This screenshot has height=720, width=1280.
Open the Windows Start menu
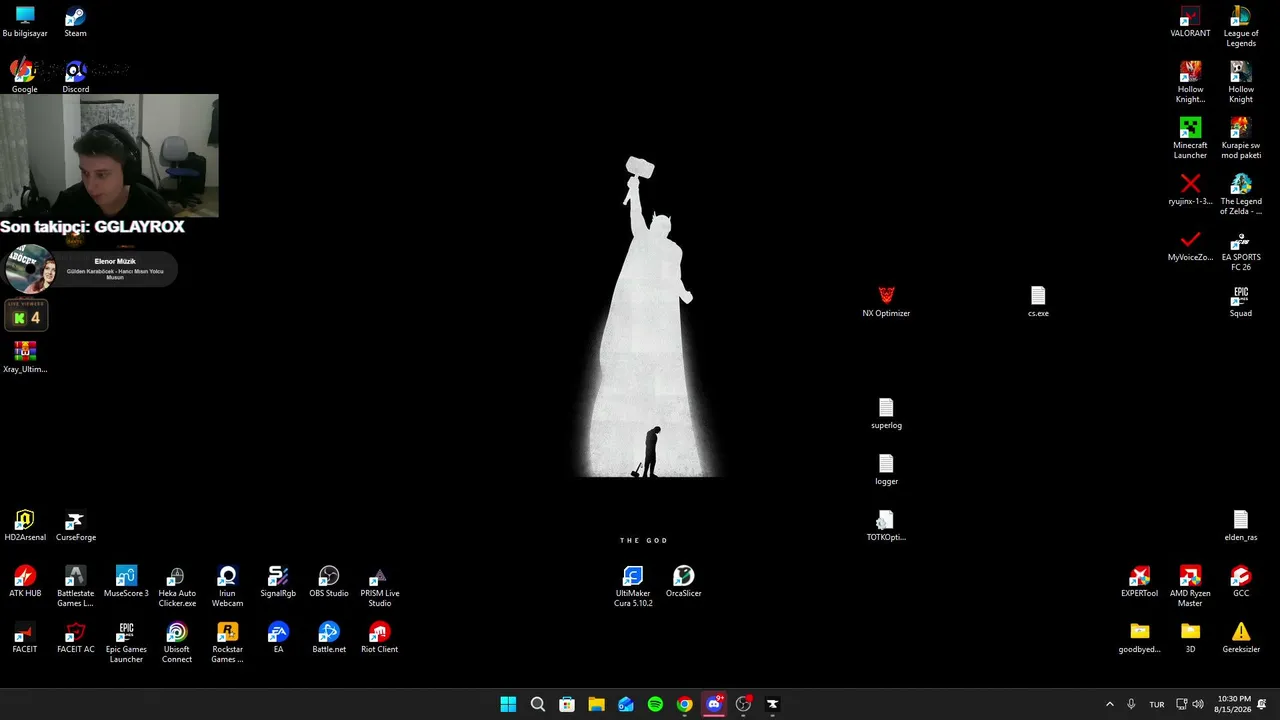(x=508, y=704)
